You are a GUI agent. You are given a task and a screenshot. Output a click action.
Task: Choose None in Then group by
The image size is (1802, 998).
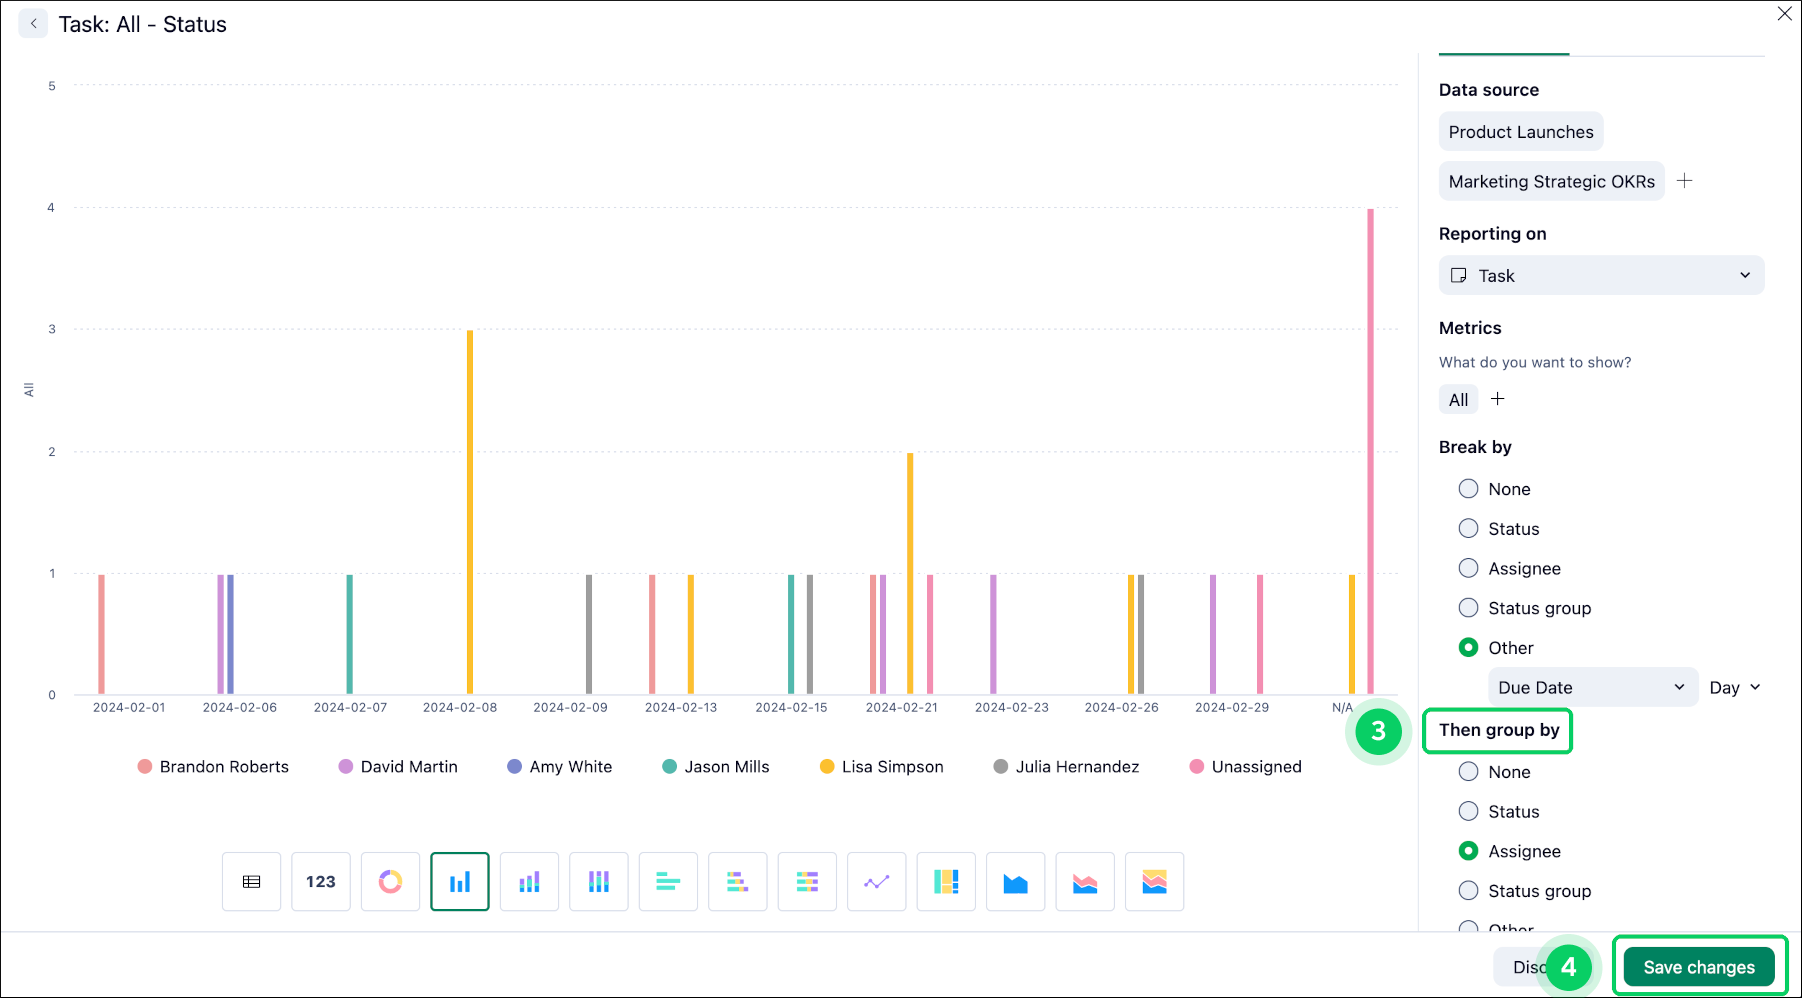pos(1468,771)
